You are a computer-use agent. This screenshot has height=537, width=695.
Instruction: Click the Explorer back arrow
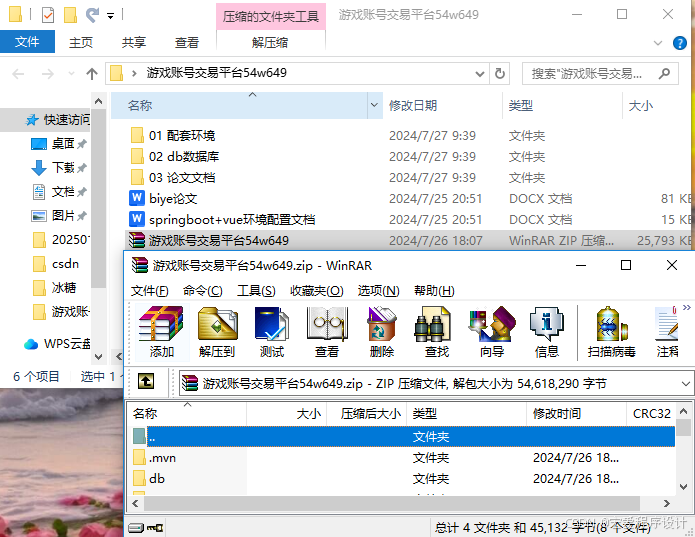point(18,74)
